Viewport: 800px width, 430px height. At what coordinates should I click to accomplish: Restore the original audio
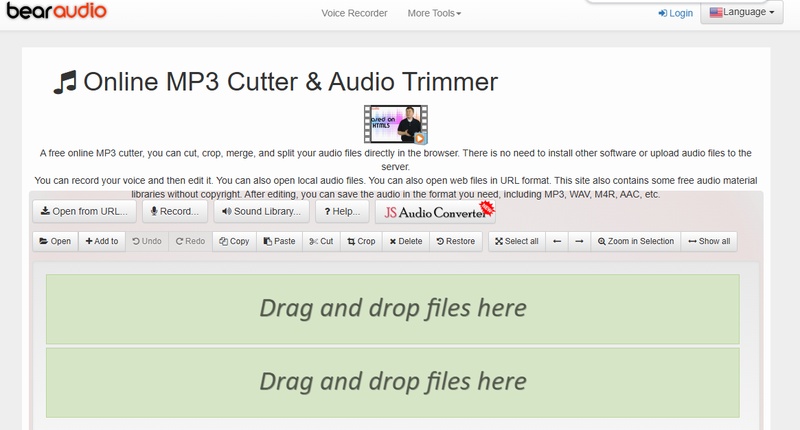(x=455, y=241)
